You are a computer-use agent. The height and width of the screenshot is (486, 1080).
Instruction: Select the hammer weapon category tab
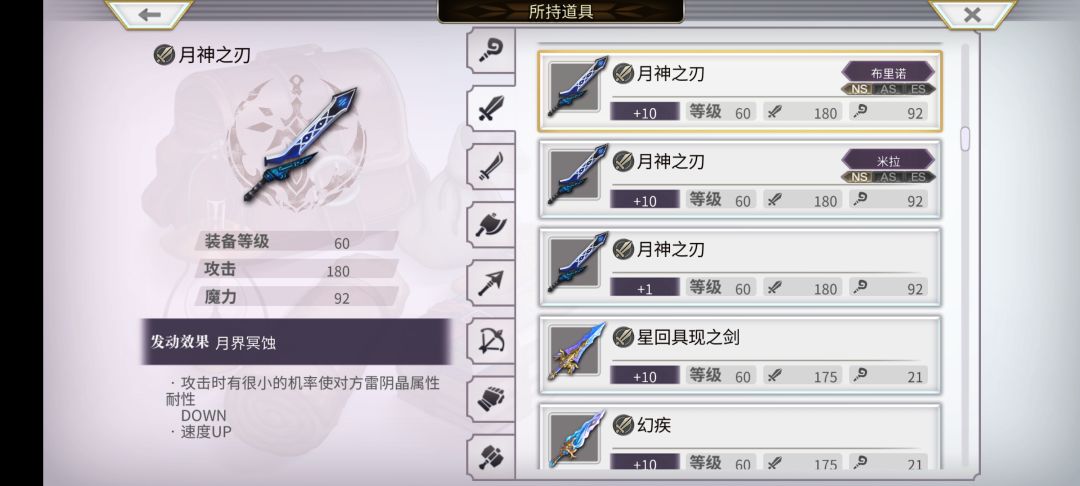pos(490,456)
